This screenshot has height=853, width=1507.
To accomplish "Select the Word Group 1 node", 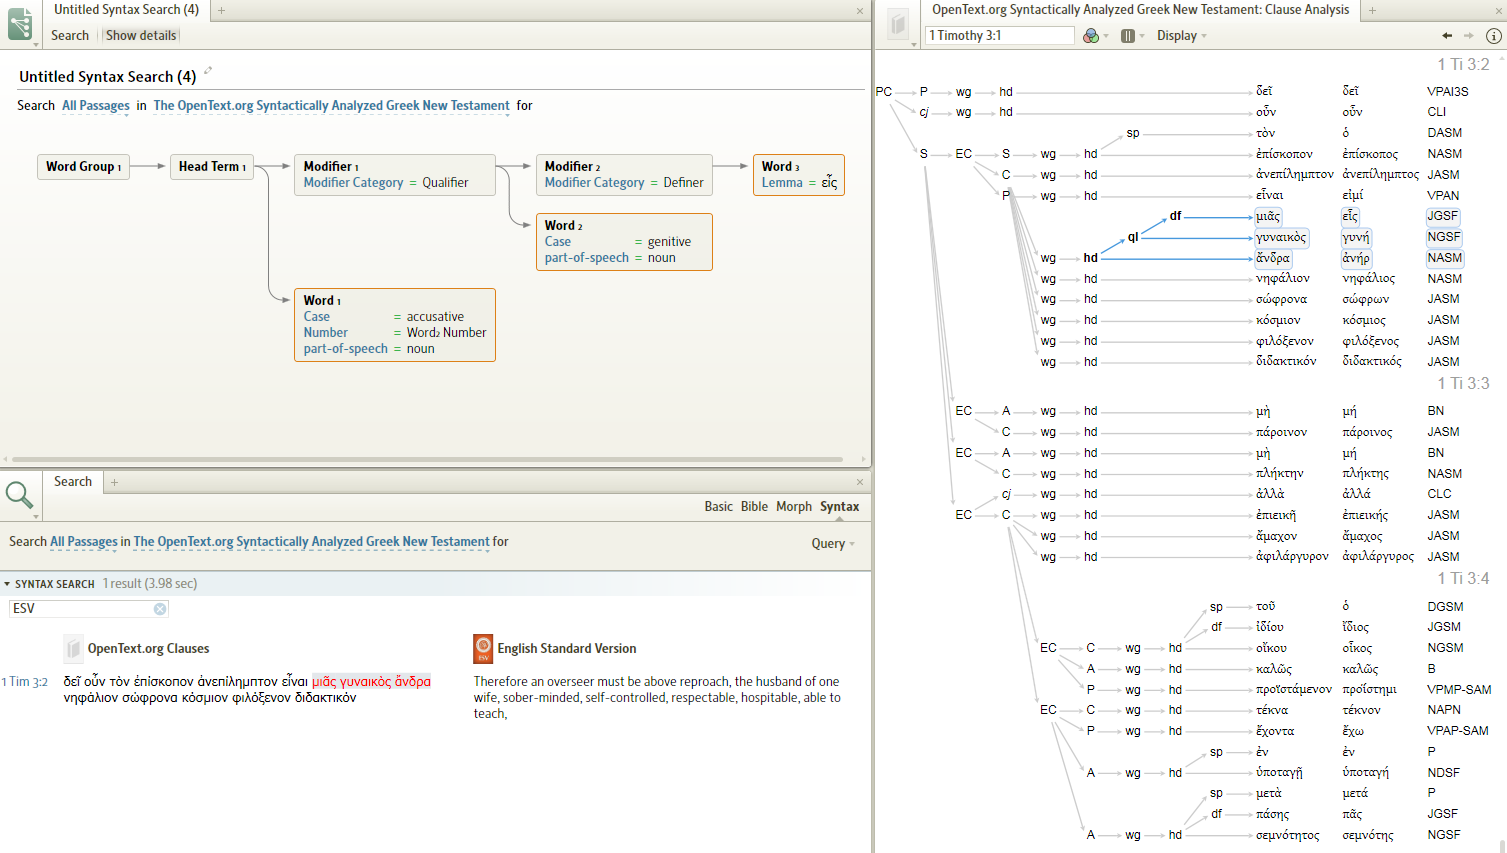I will 84,167.
